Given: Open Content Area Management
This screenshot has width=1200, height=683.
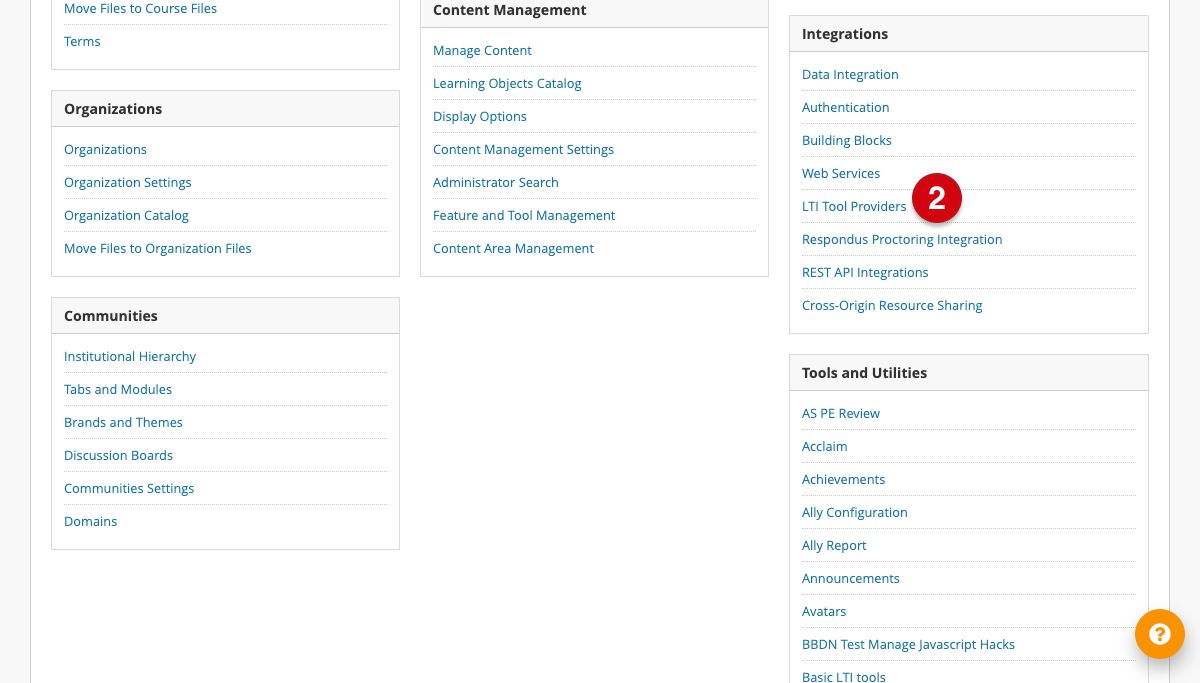Looking at the screenshot, I should coord(513,248).
